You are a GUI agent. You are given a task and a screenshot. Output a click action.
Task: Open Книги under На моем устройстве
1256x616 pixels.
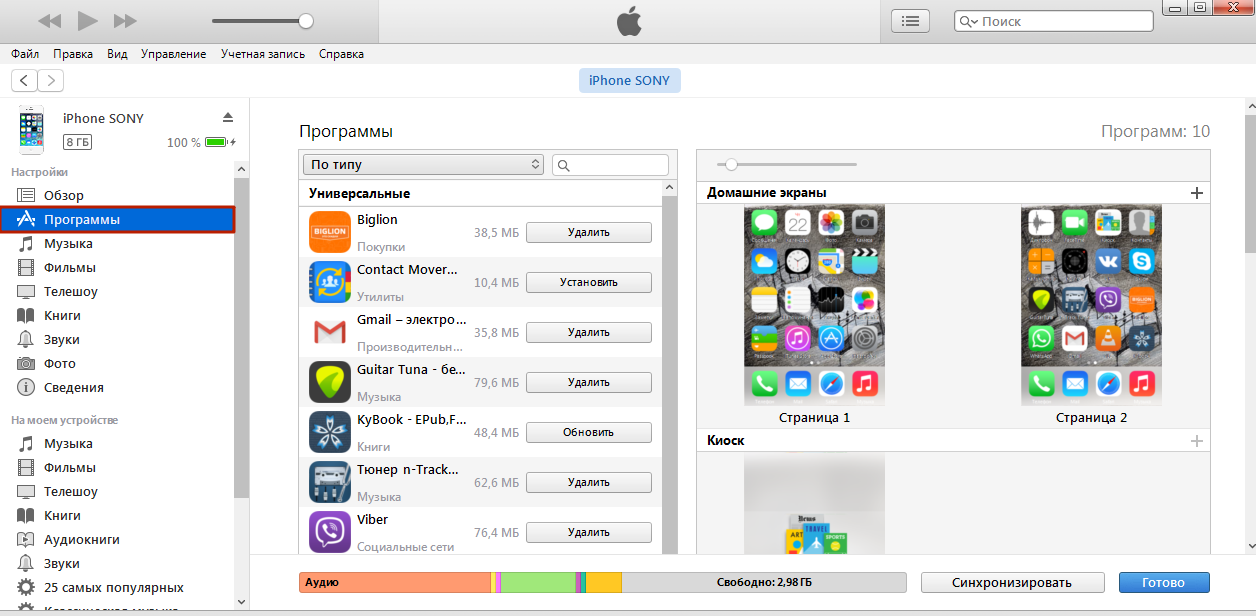click(117, 515)
